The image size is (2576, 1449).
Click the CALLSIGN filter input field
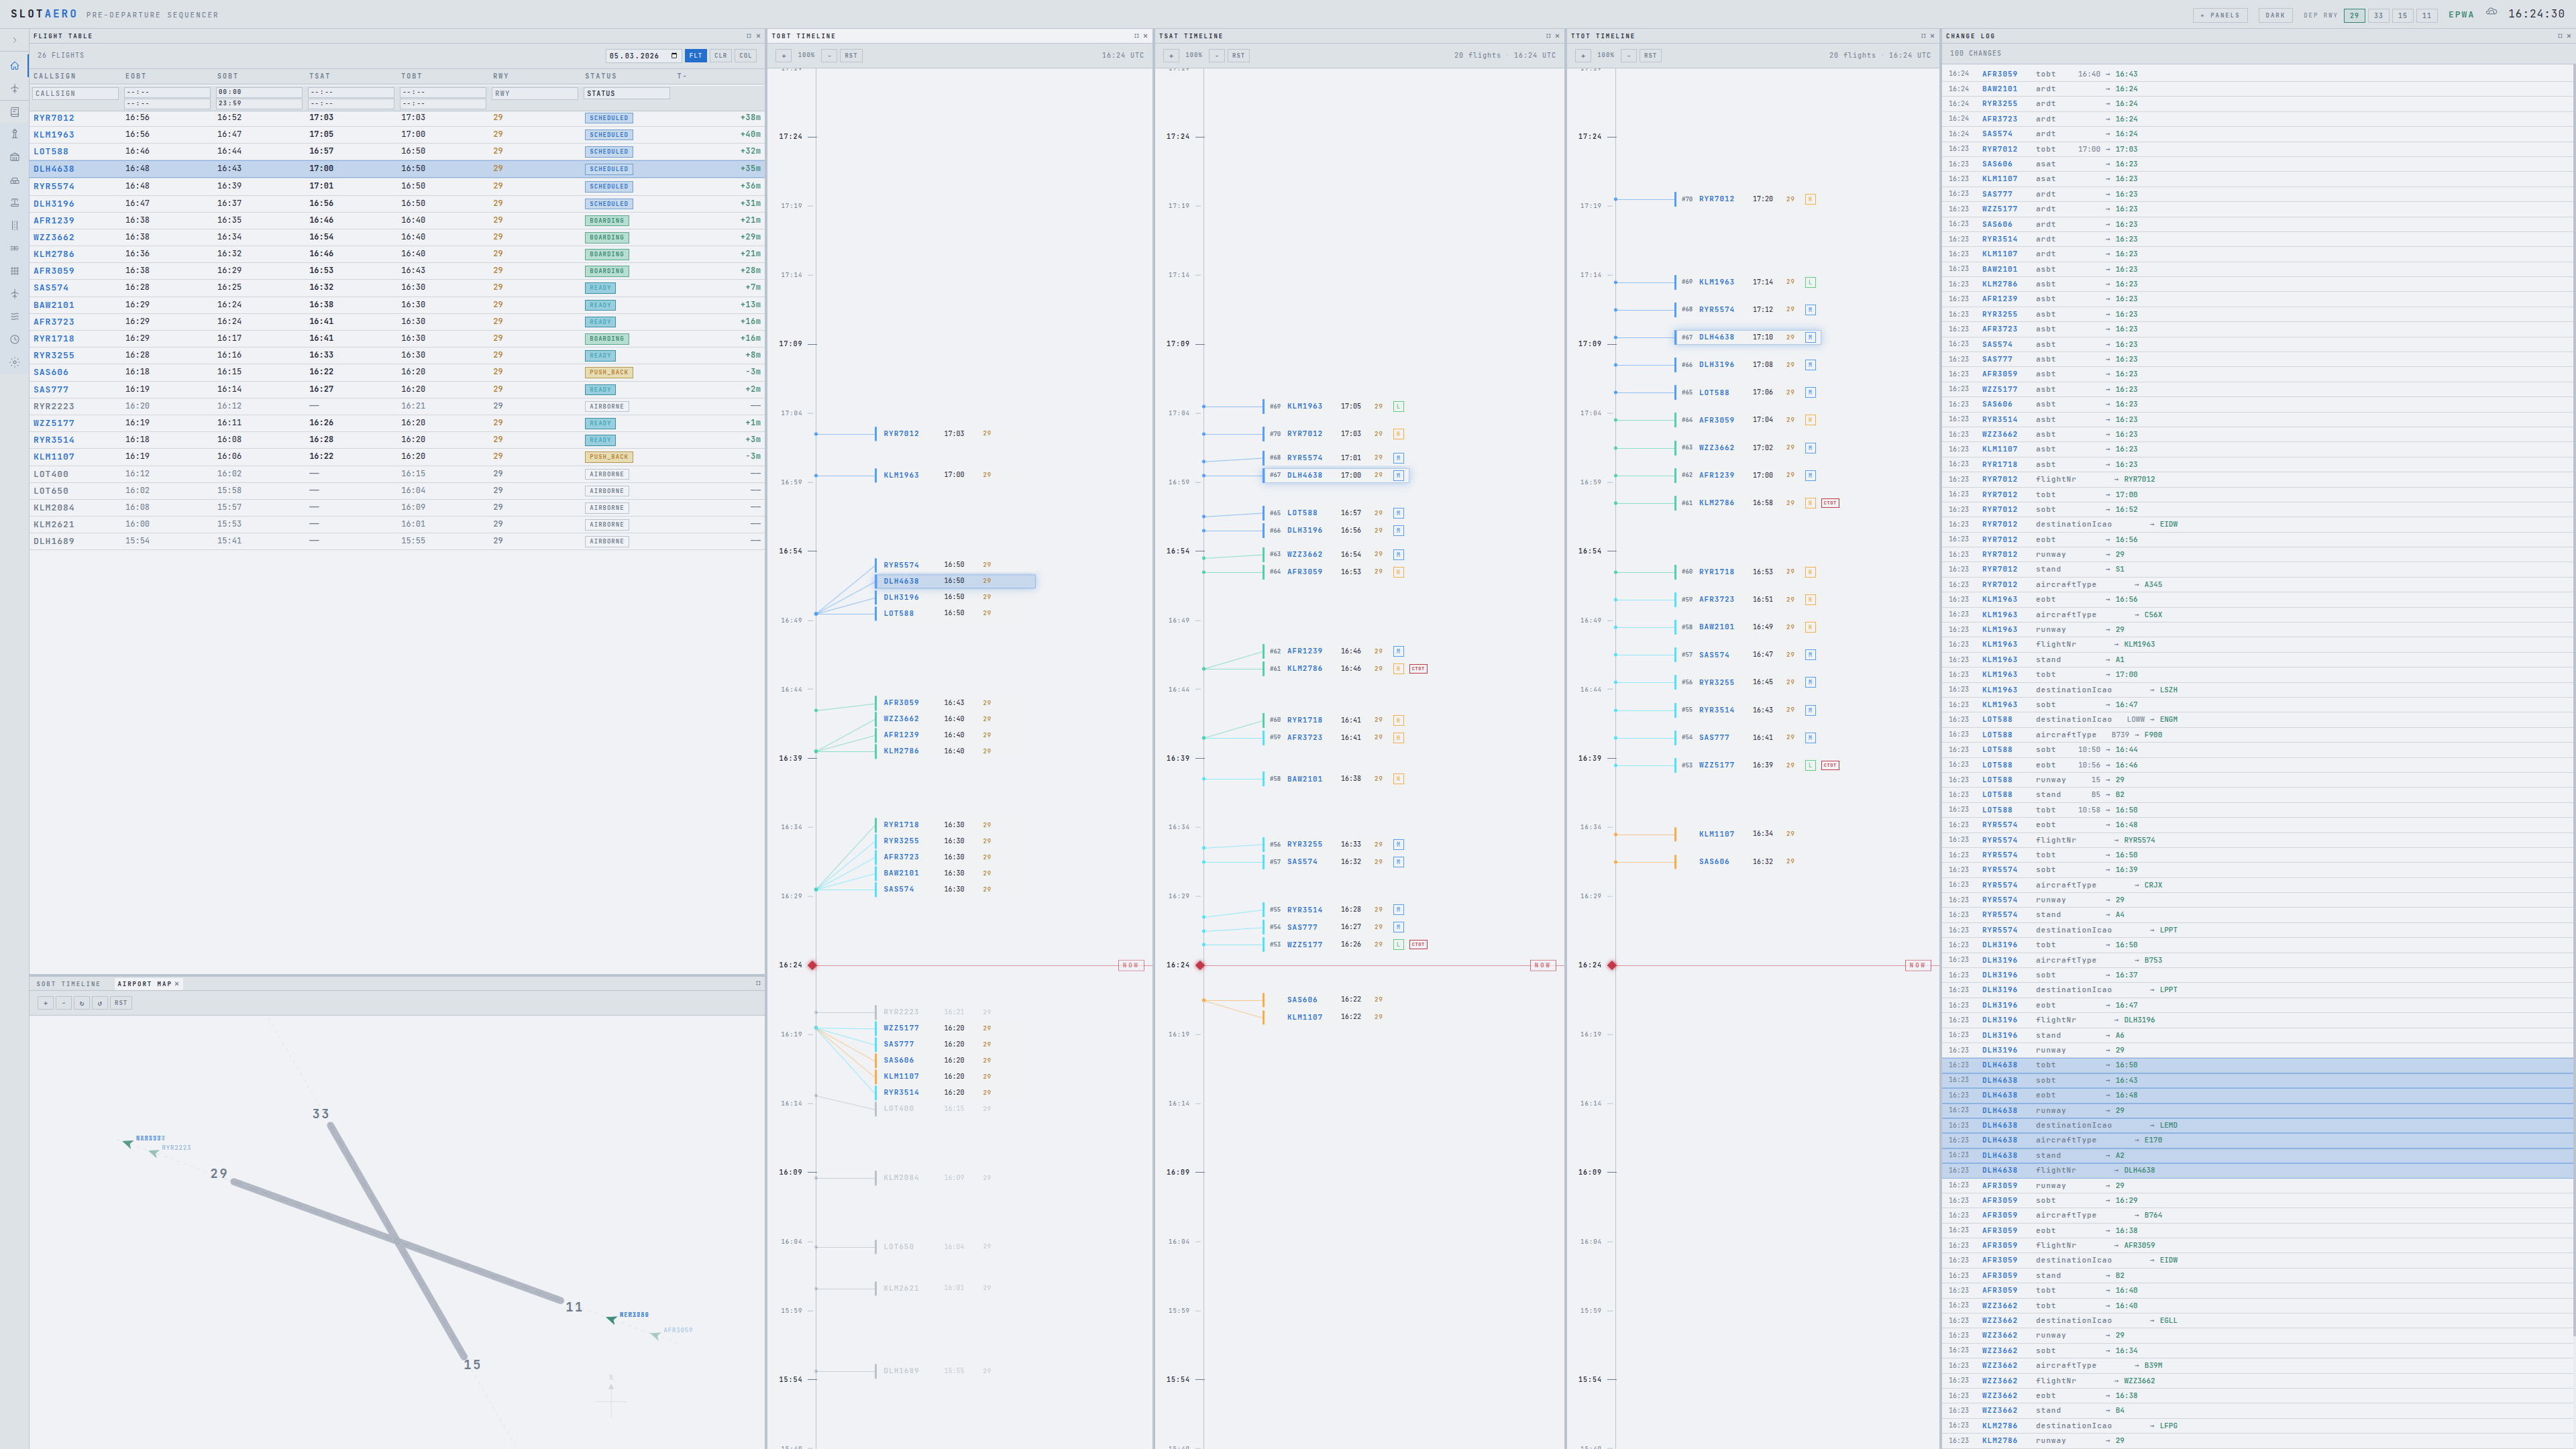[x=75, y=93]
